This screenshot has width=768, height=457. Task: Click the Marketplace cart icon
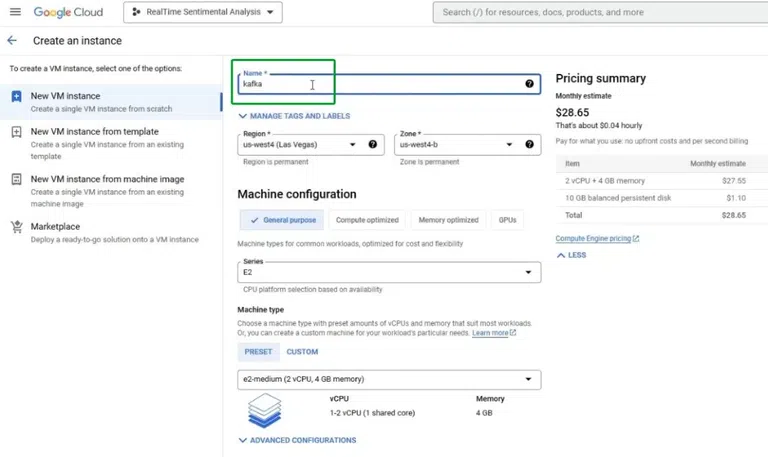16,227
